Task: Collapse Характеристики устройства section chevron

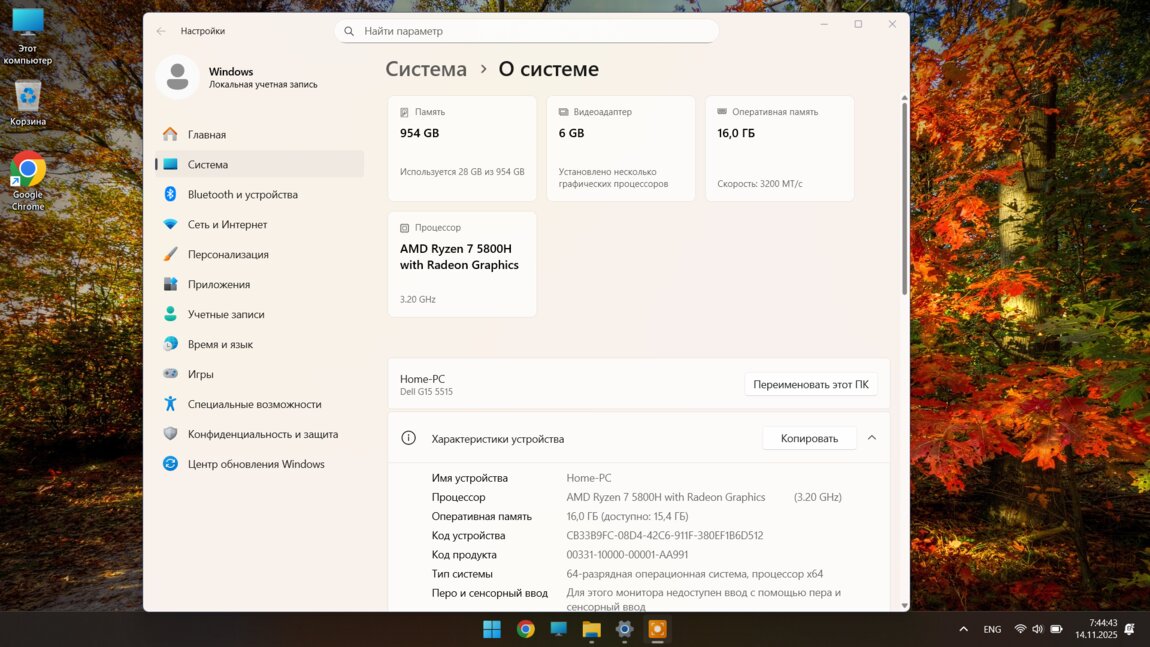Action: (872, 438)
